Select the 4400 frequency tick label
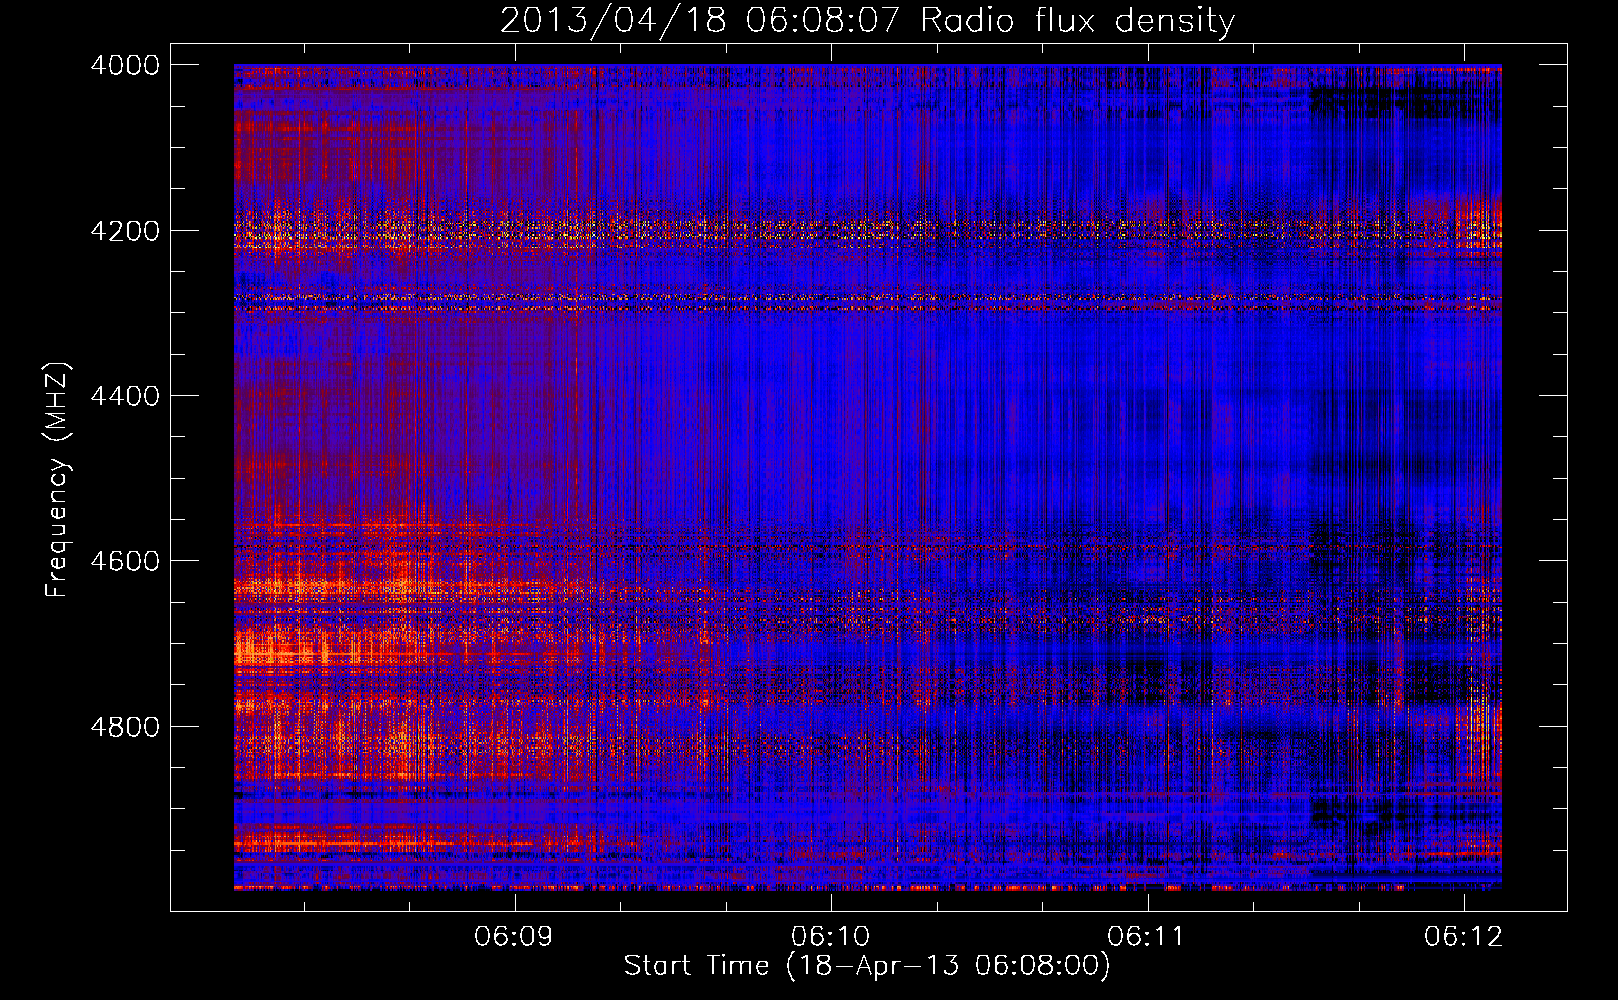1618x1000 pixels. [x=125, y=396]
